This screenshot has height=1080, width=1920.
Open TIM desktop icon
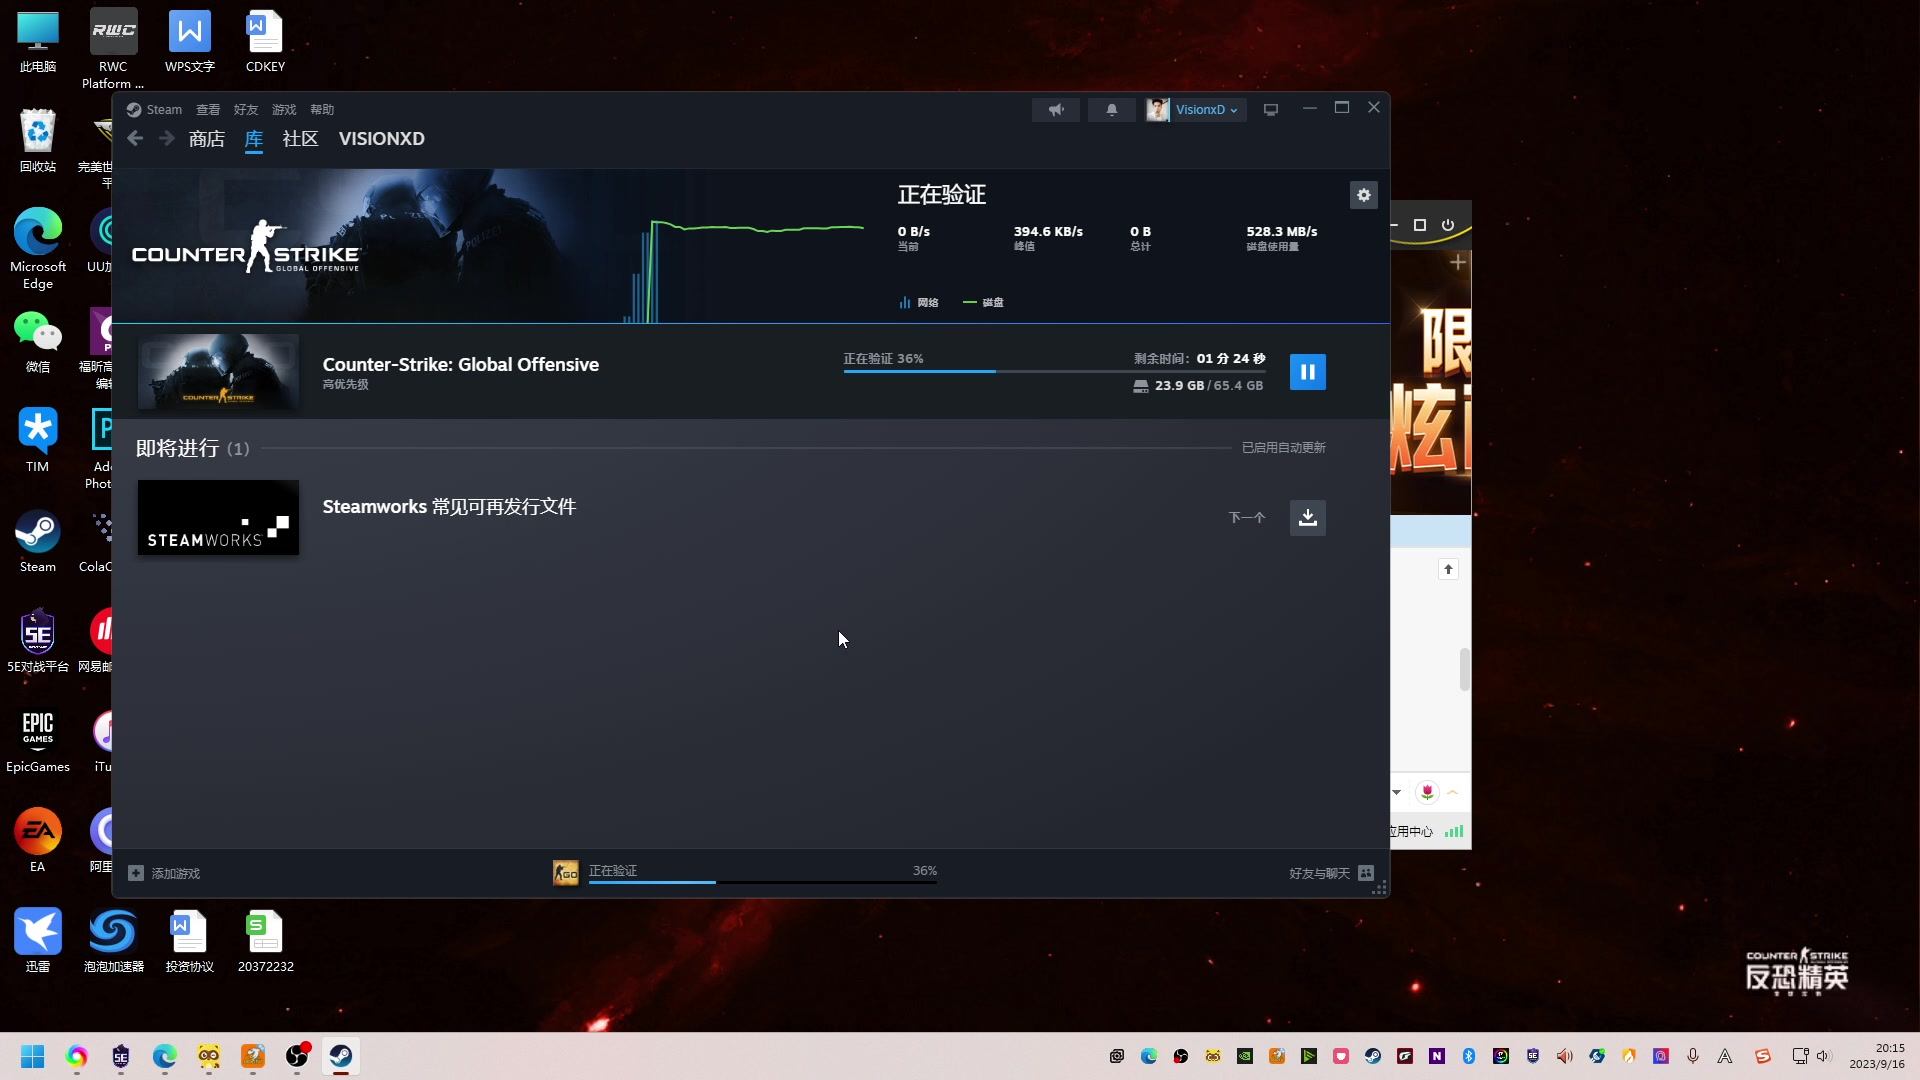pyautogui.click(x=38, y=441)
